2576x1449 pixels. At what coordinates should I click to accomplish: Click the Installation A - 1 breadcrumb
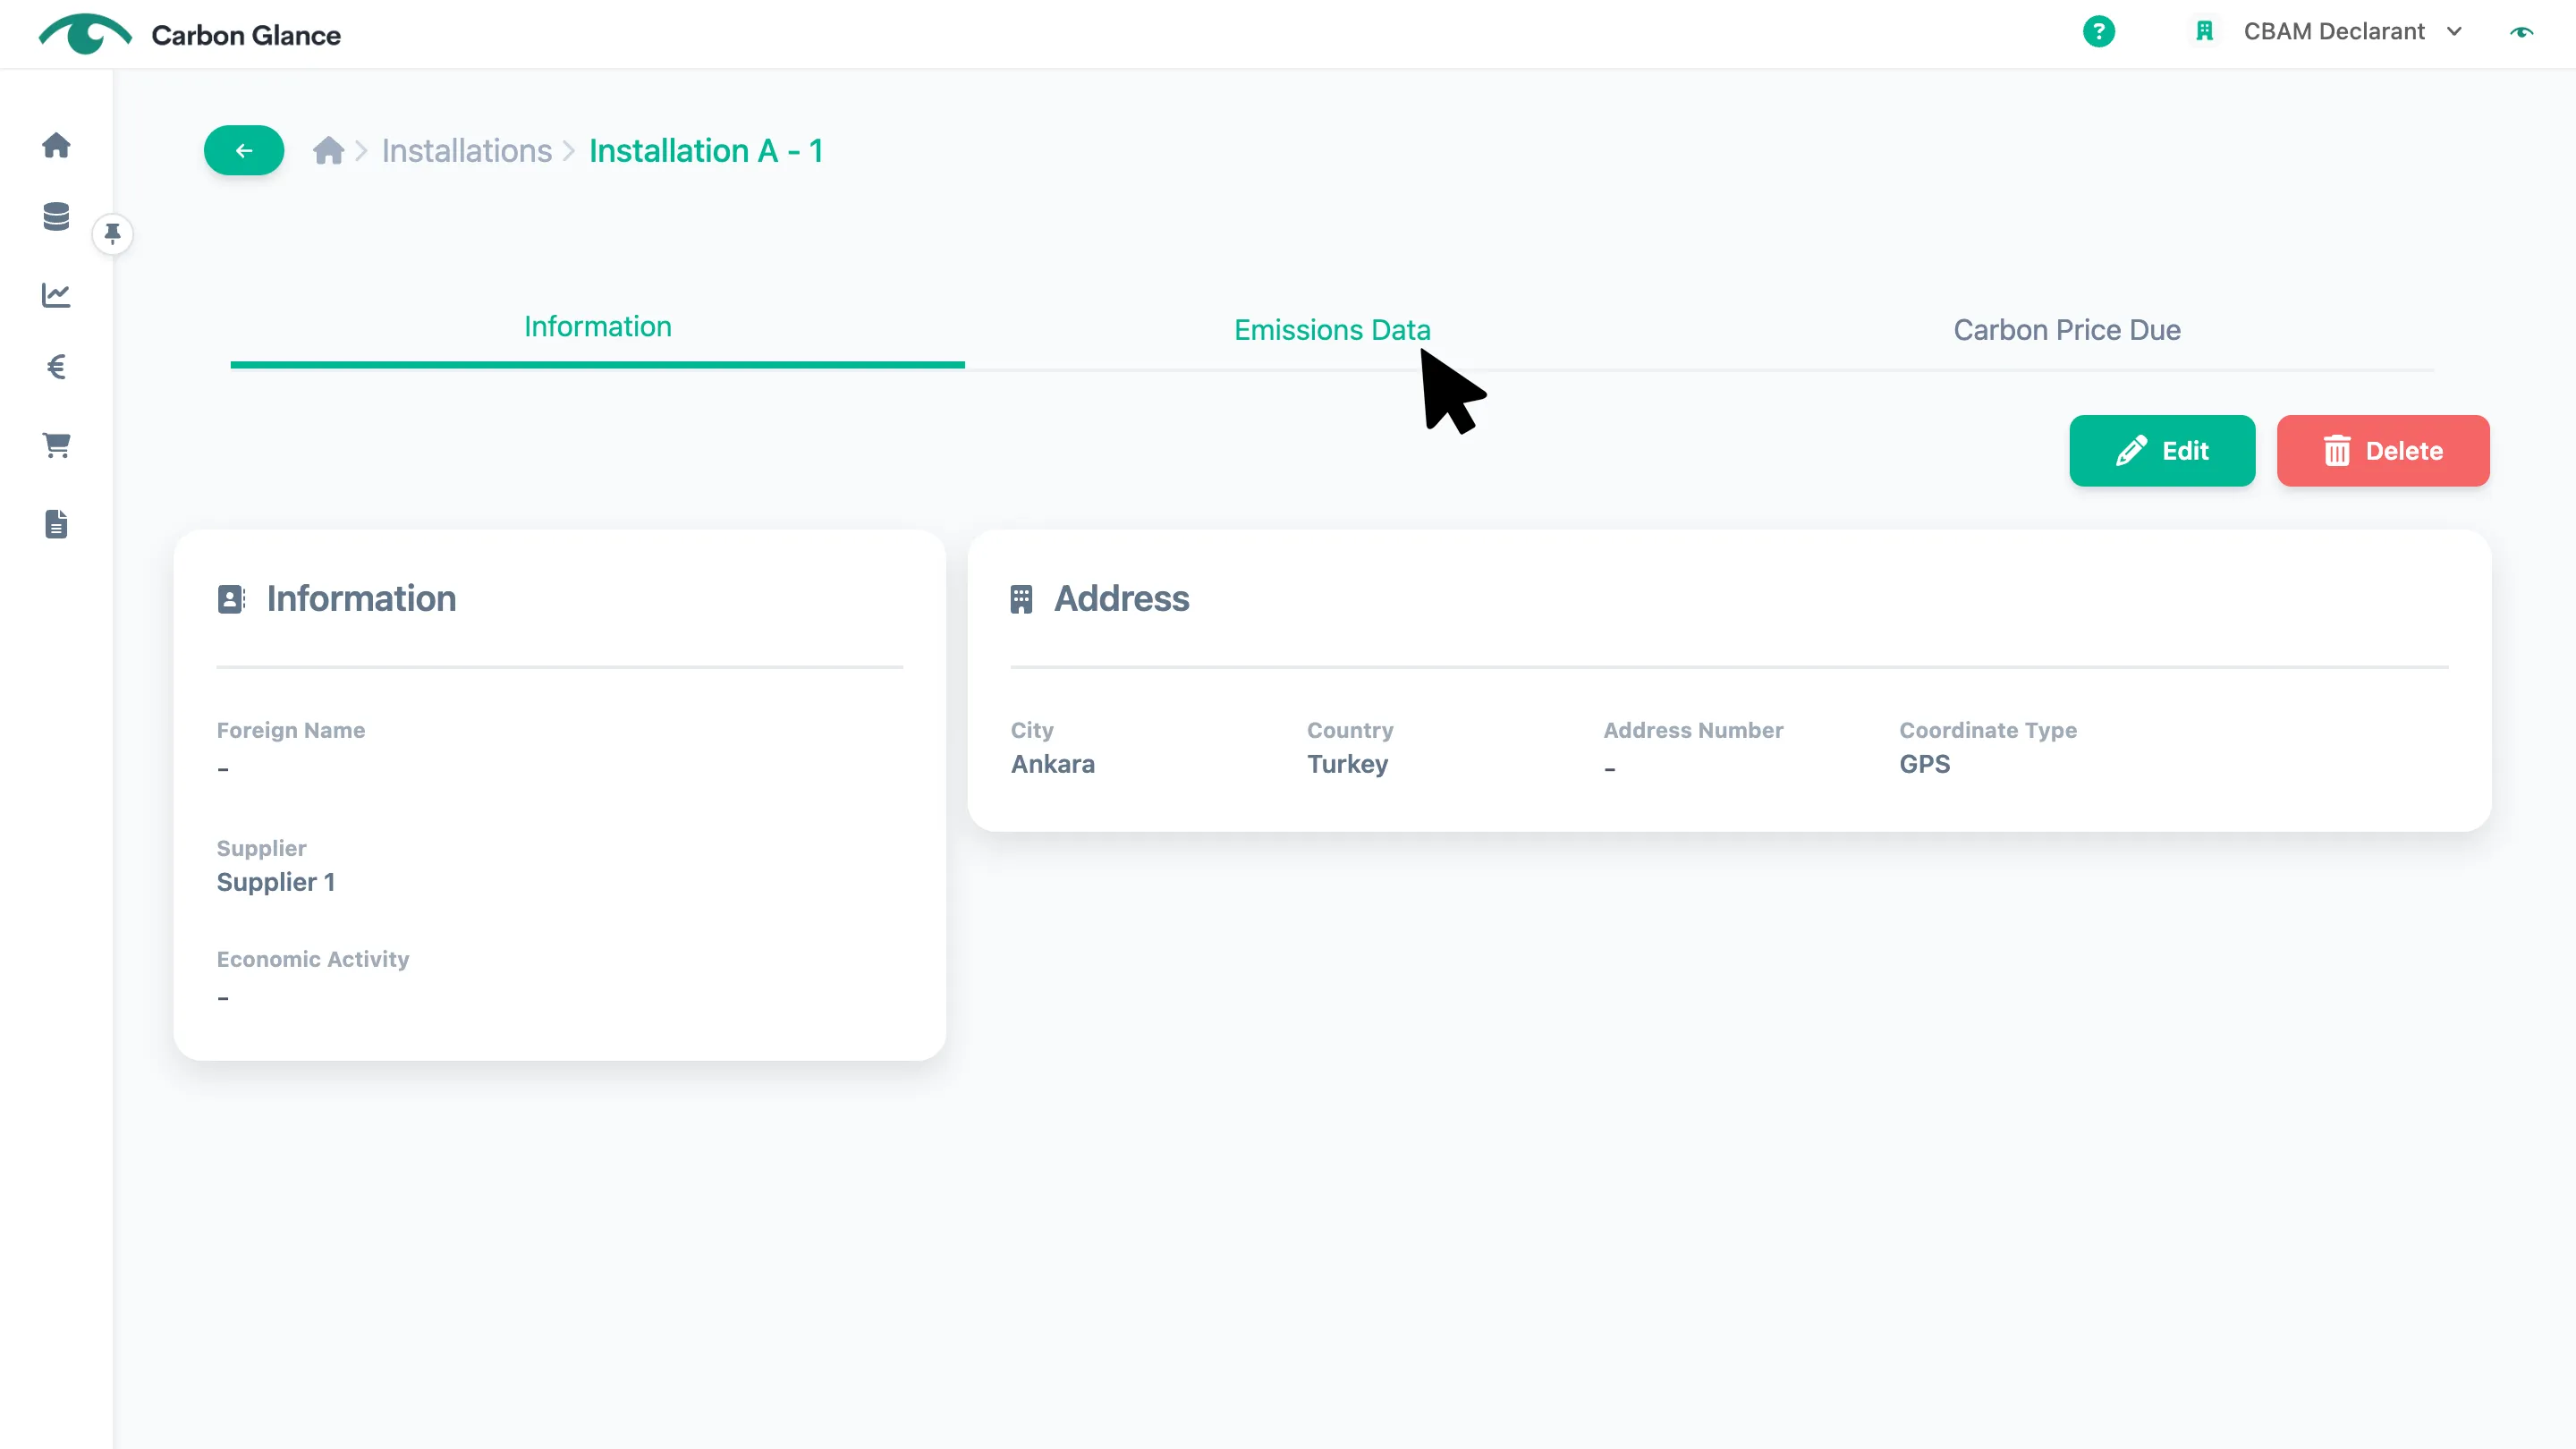tap(705, 150)
